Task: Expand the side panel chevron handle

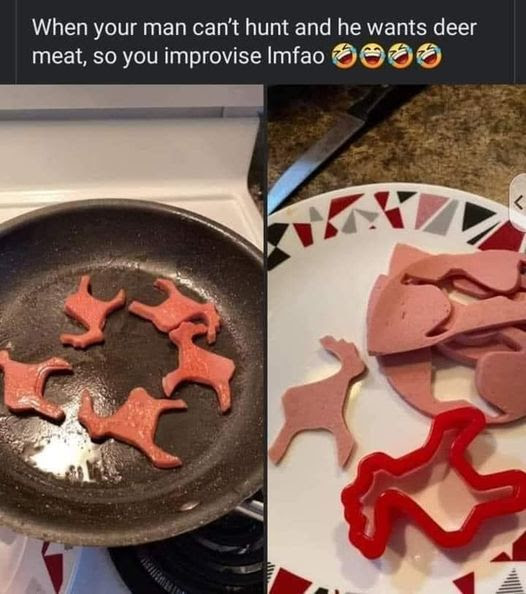Action: 519,204
